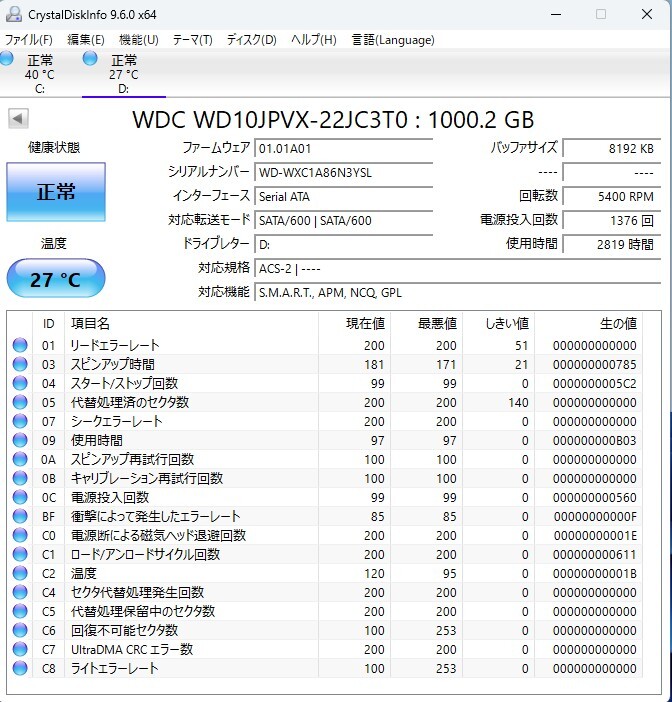
Task: Click the features field S.M.A.R.T., APM, NCQ, GPL
Action: pyautogui.click(x=458, y=293)
